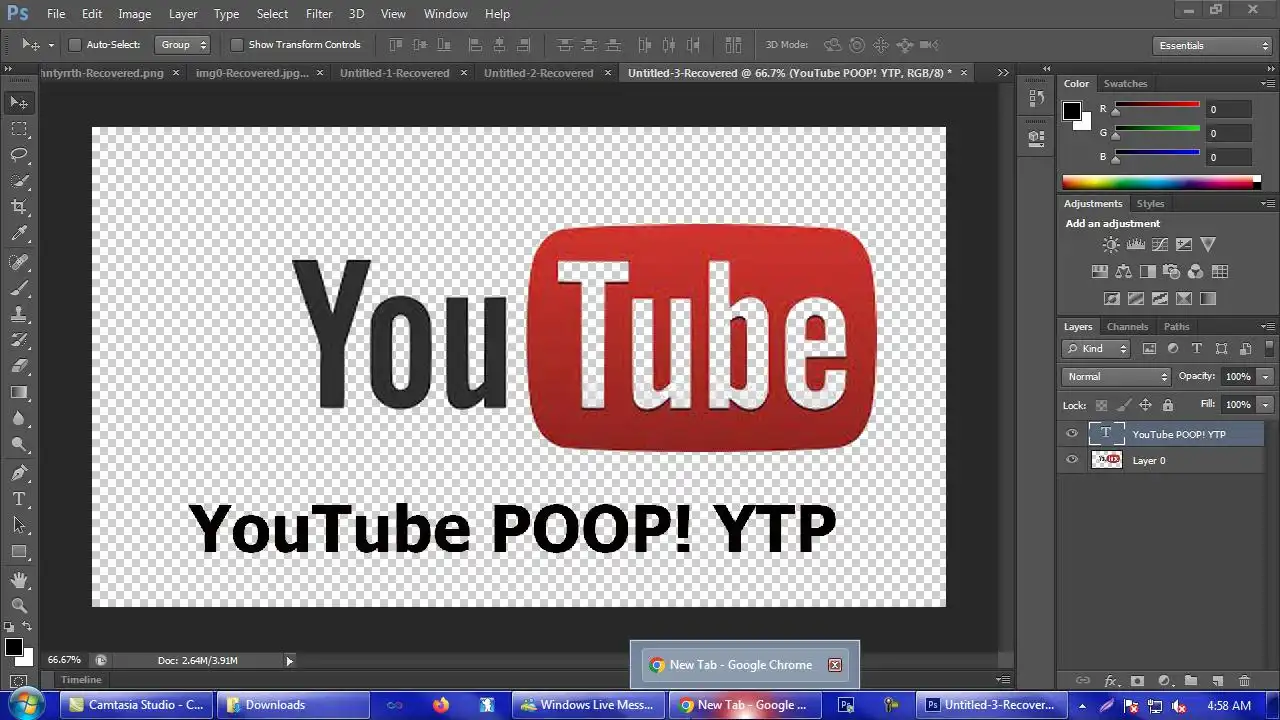This screenshot has height=720, width=1280.
Task: Hide Layer 0 visibility eye
Action: tap(1072, 460)
